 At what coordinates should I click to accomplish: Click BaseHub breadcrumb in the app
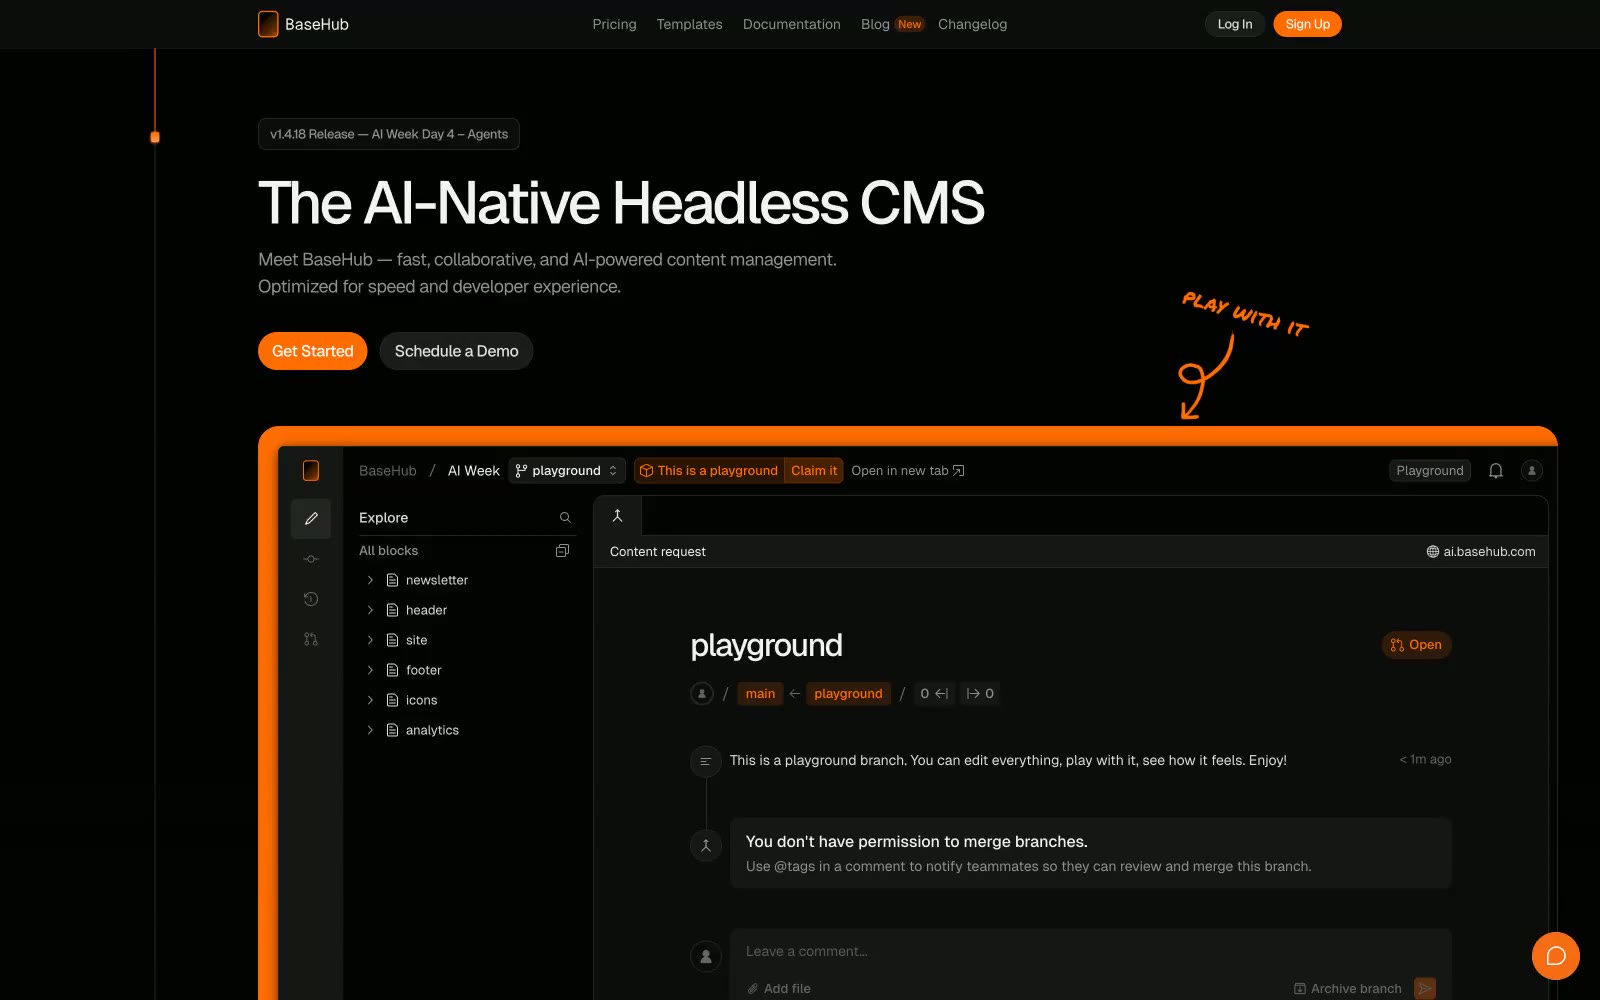click(388, 471)
